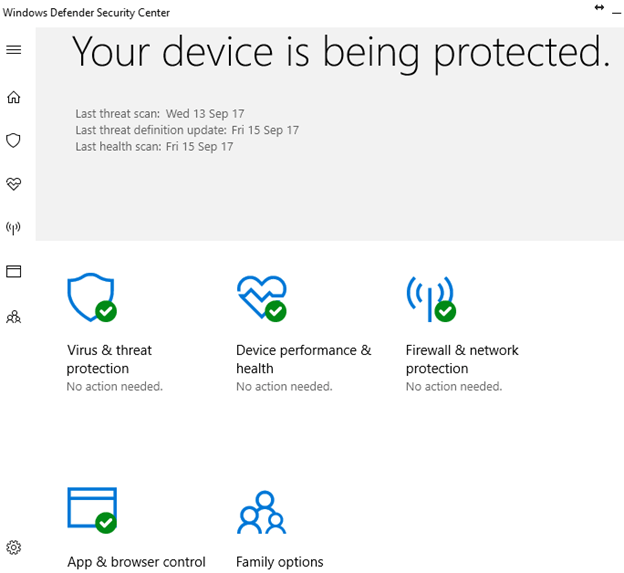Open Device performance & health link
Screen dimensions: 624x573
tap(303, 359)
